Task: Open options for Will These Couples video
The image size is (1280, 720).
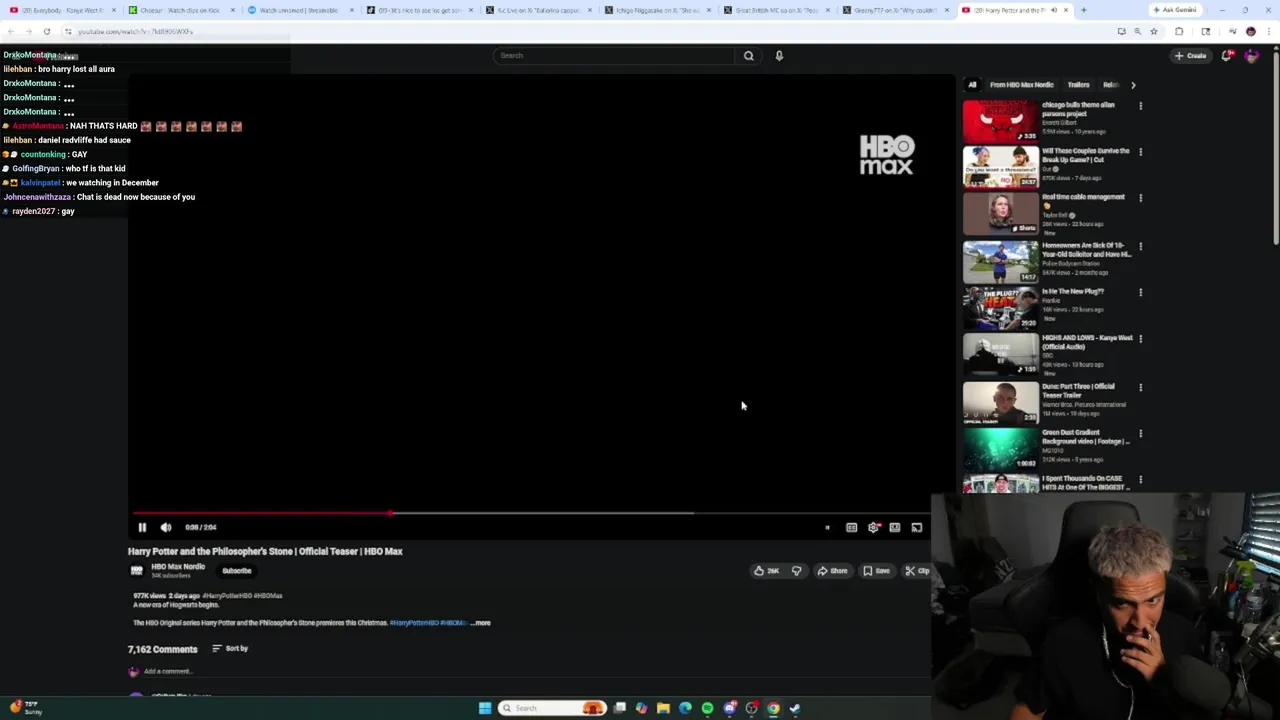Action: [1140, 152]
